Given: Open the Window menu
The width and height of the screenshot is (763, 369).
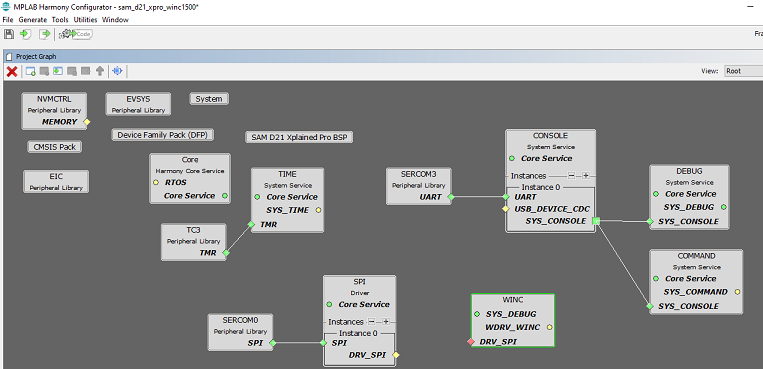Looking at the screenshot, I should pyautogui.click(x=115, y=20).
